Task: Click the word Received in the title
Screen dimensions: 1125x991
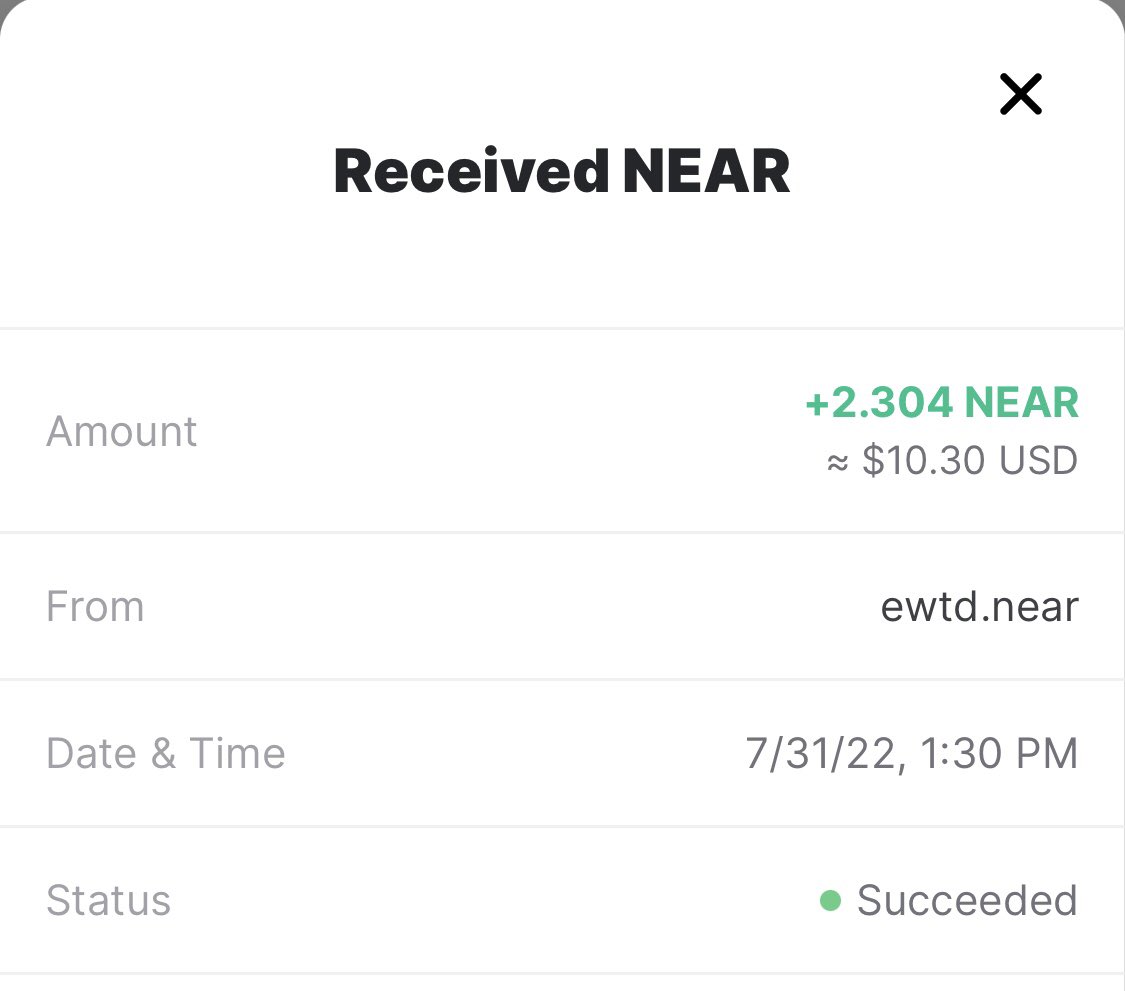Action: coord(471,172)
